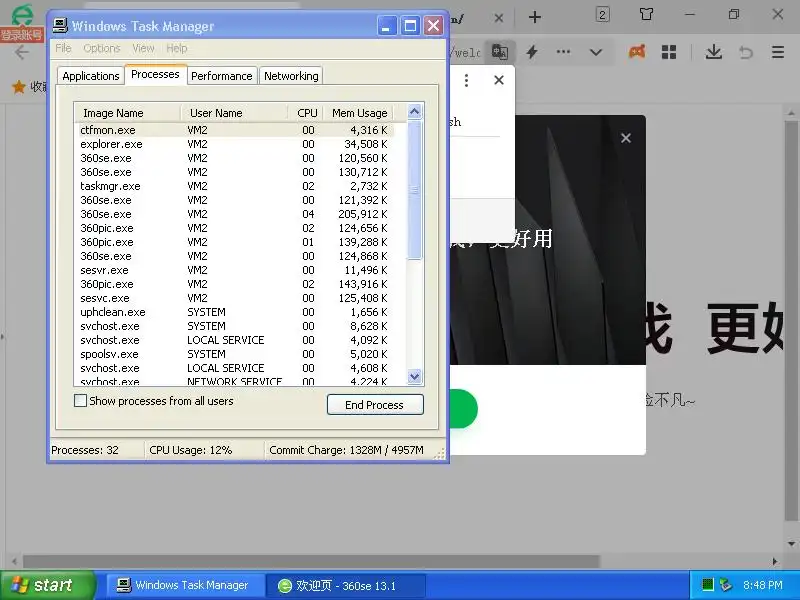The width and height of the screenshot is (800, 600).
Task: Select the svchost.exe row using 8,628 K
Action: point(235,326)
